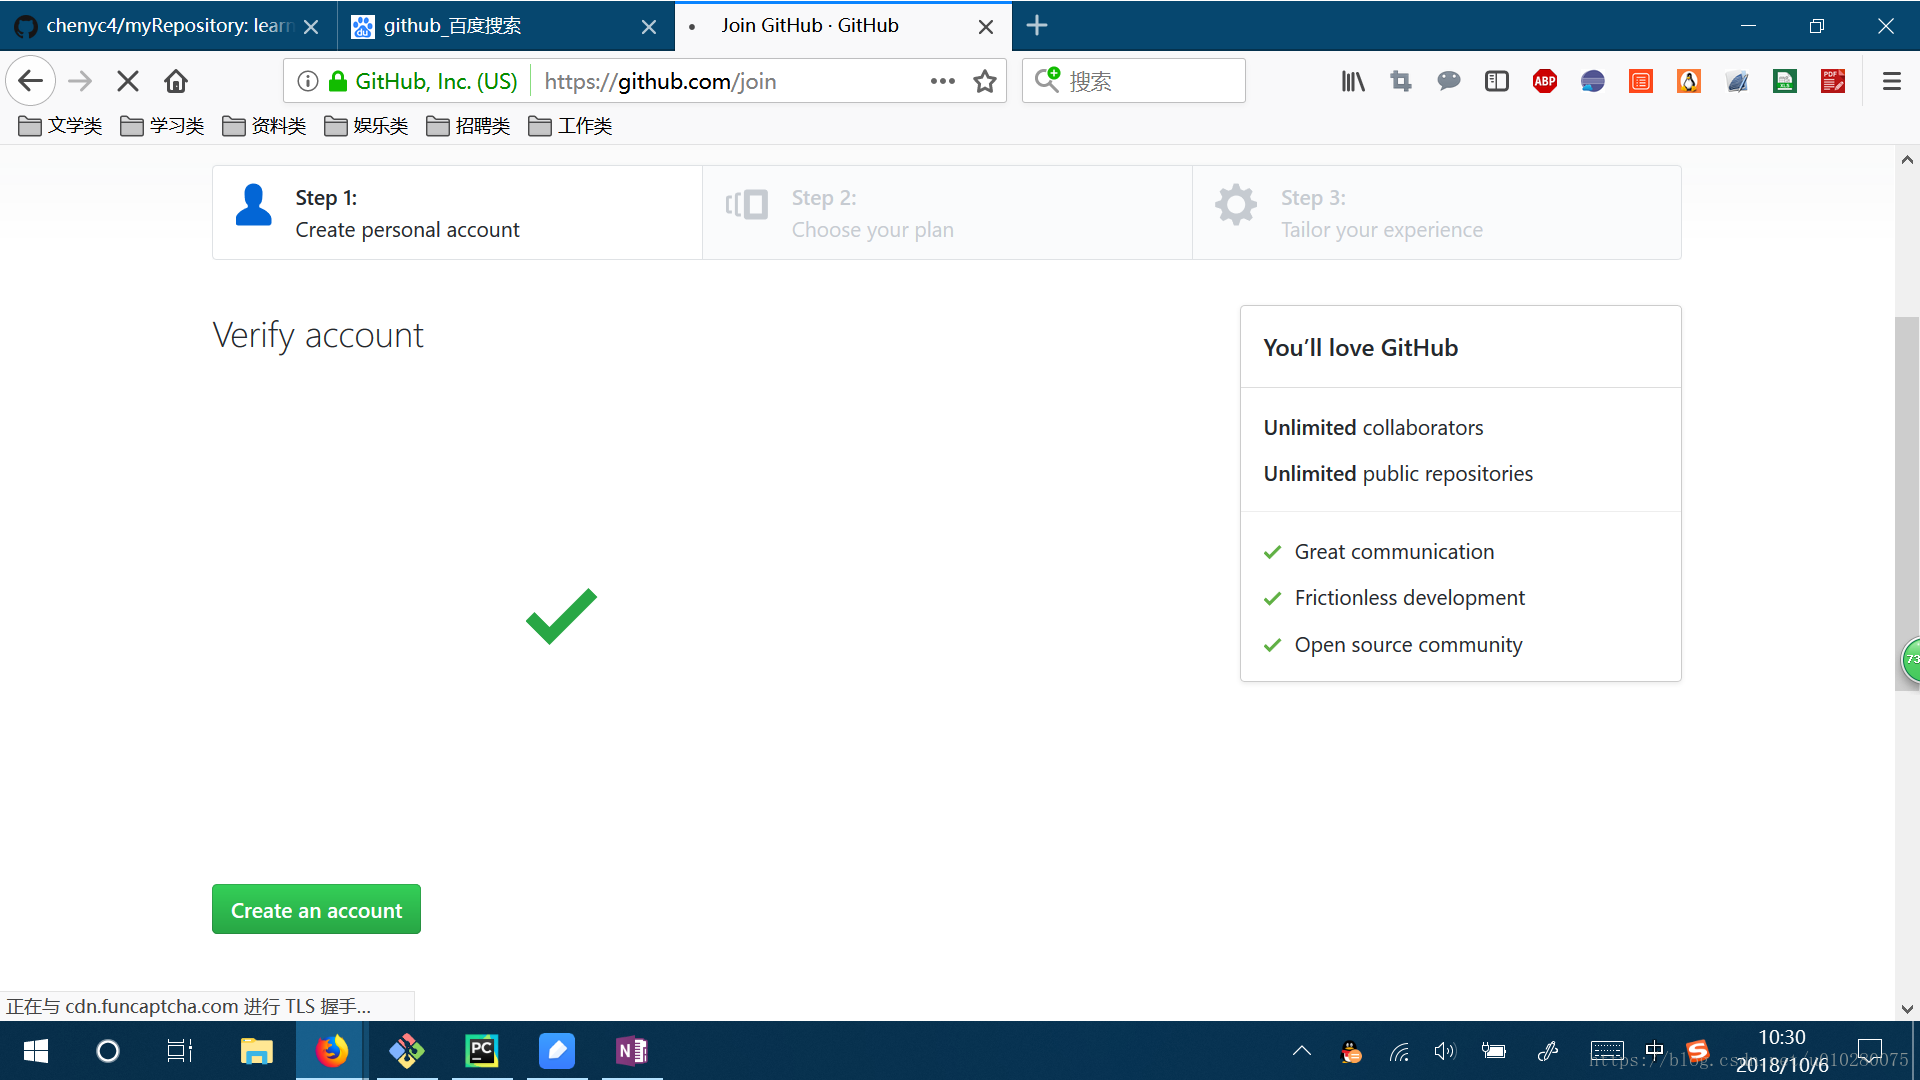
Task: Click the green verification checkmark
Action: click(x=561, y=616)
